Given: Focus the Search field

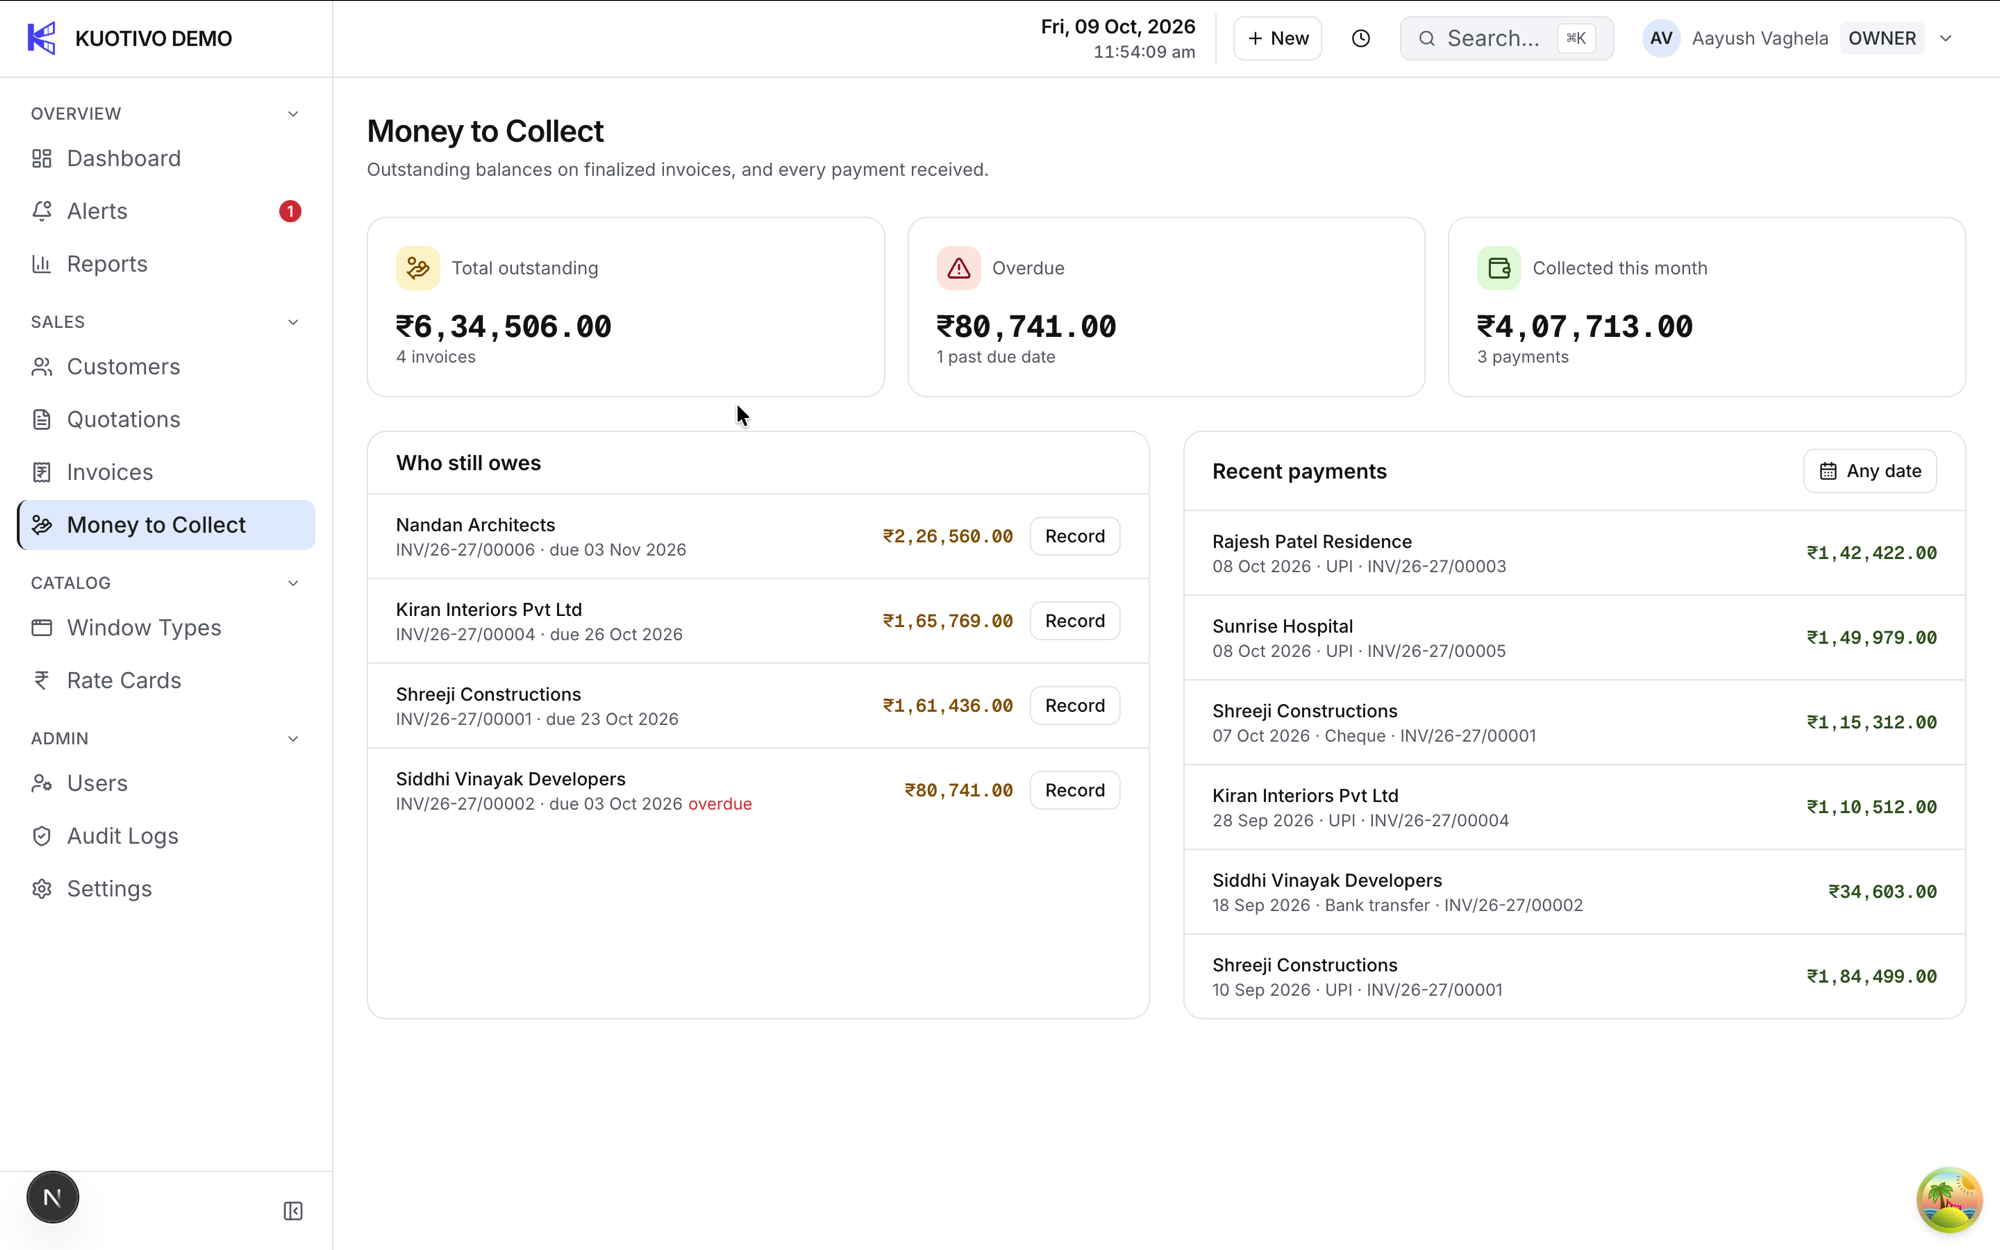Looking at the screenshot, I should [x=1506, y=38].
